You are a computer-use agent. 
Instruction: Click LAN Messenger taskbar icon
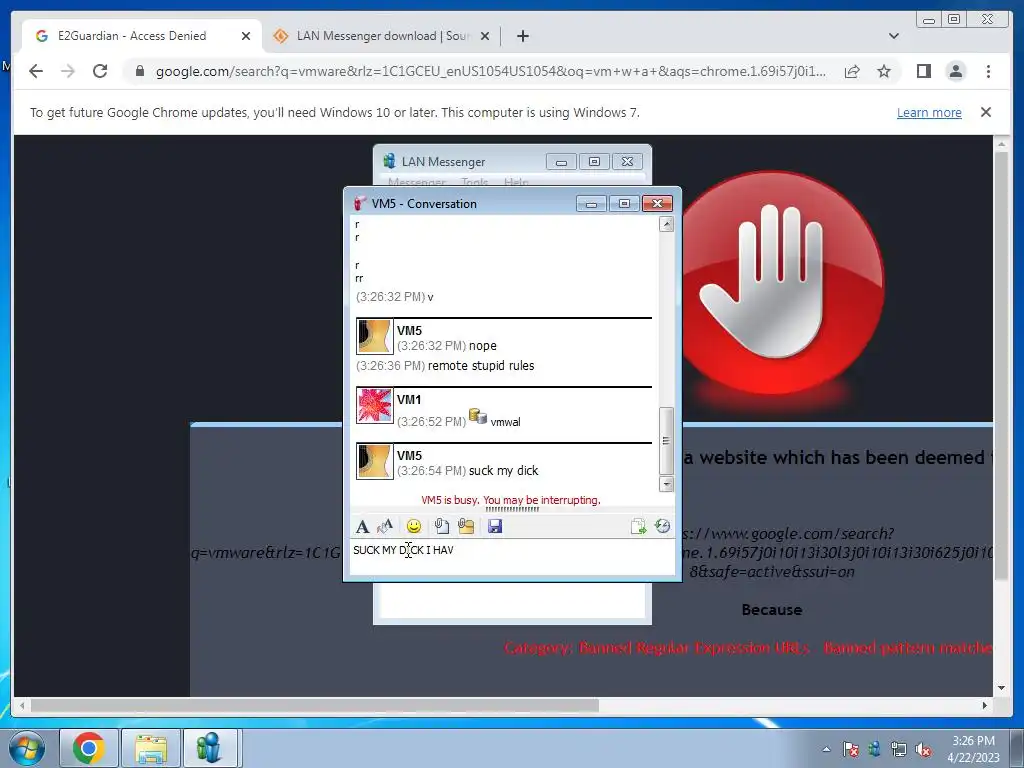(x=210, y=748)
